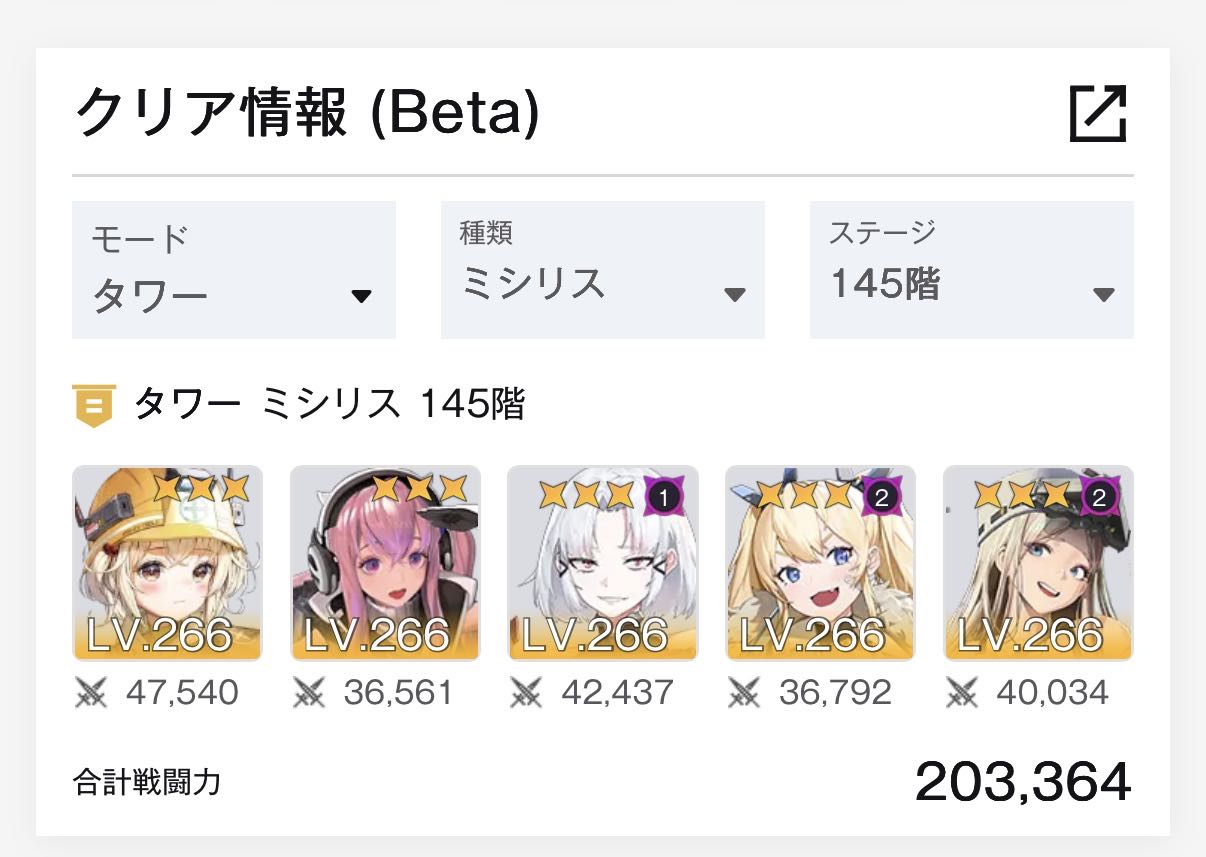The width and height of the screenshot is (1206, 857).
Task: Open the モード dropdown showing タワー
Action: pyautogui.click(x=234, y=270)
